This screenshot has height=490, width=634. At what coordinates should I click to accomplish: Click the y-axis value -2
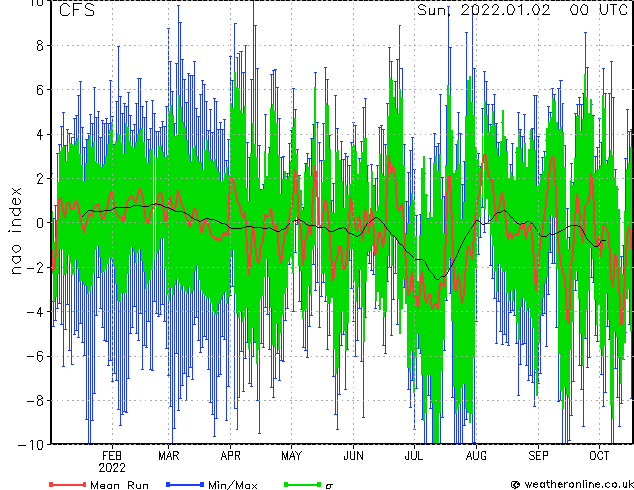[36, 267]
